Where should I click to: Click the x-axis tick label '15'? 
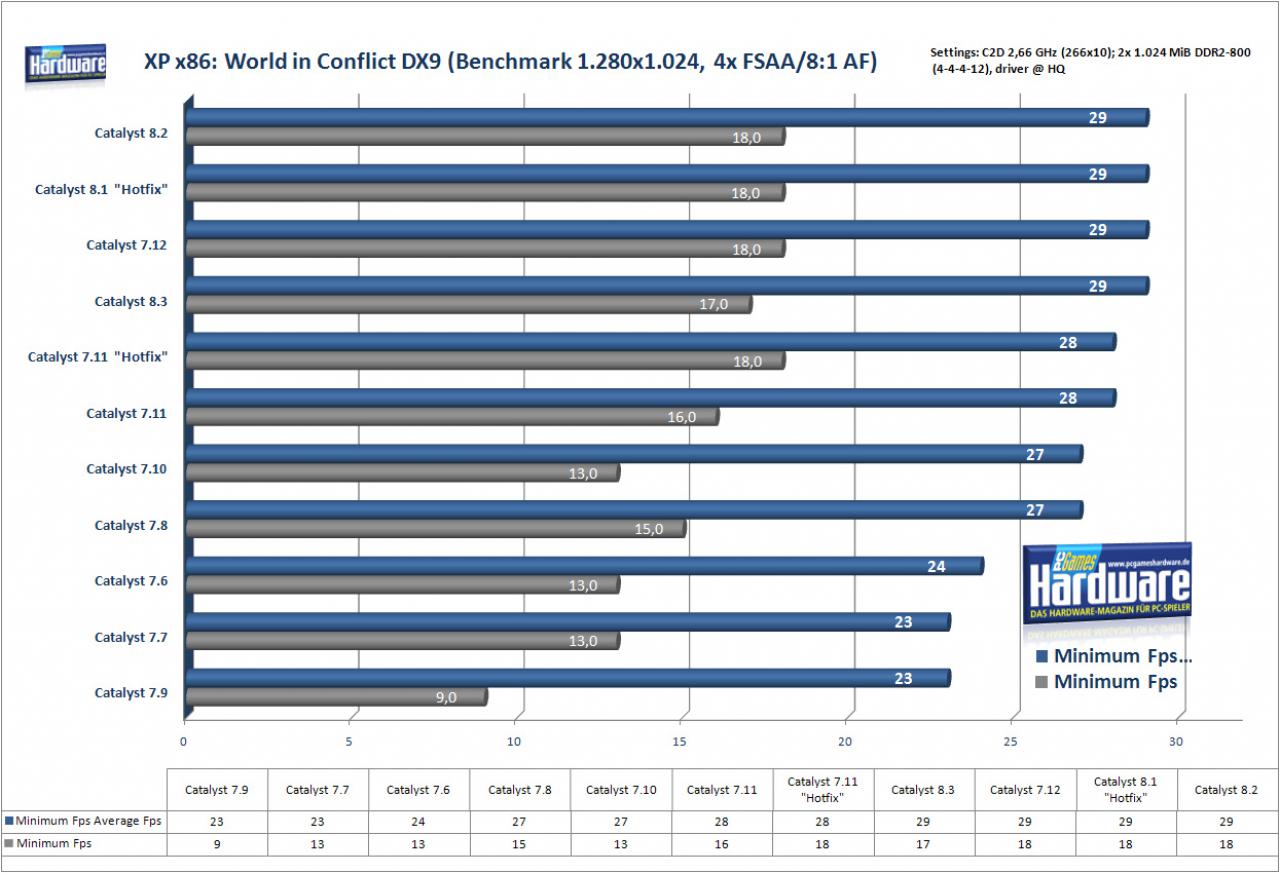[681, 742]
